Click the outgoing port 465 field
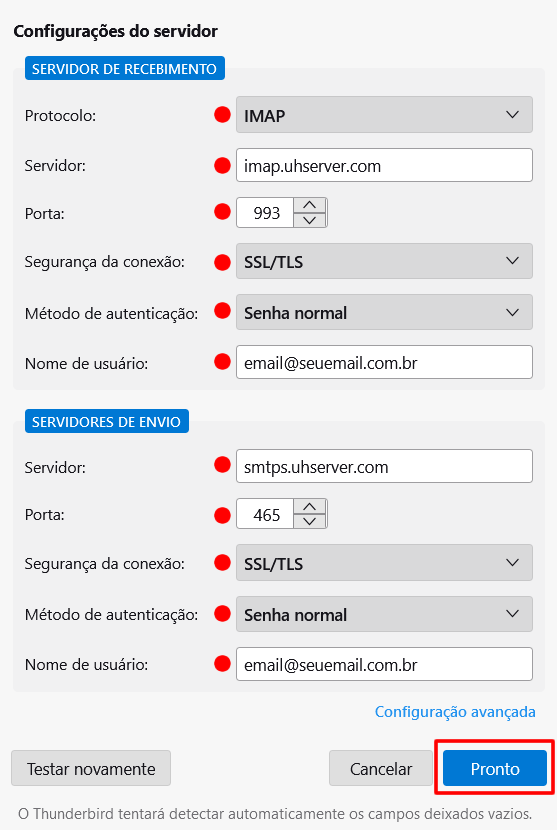 [265, 514]
